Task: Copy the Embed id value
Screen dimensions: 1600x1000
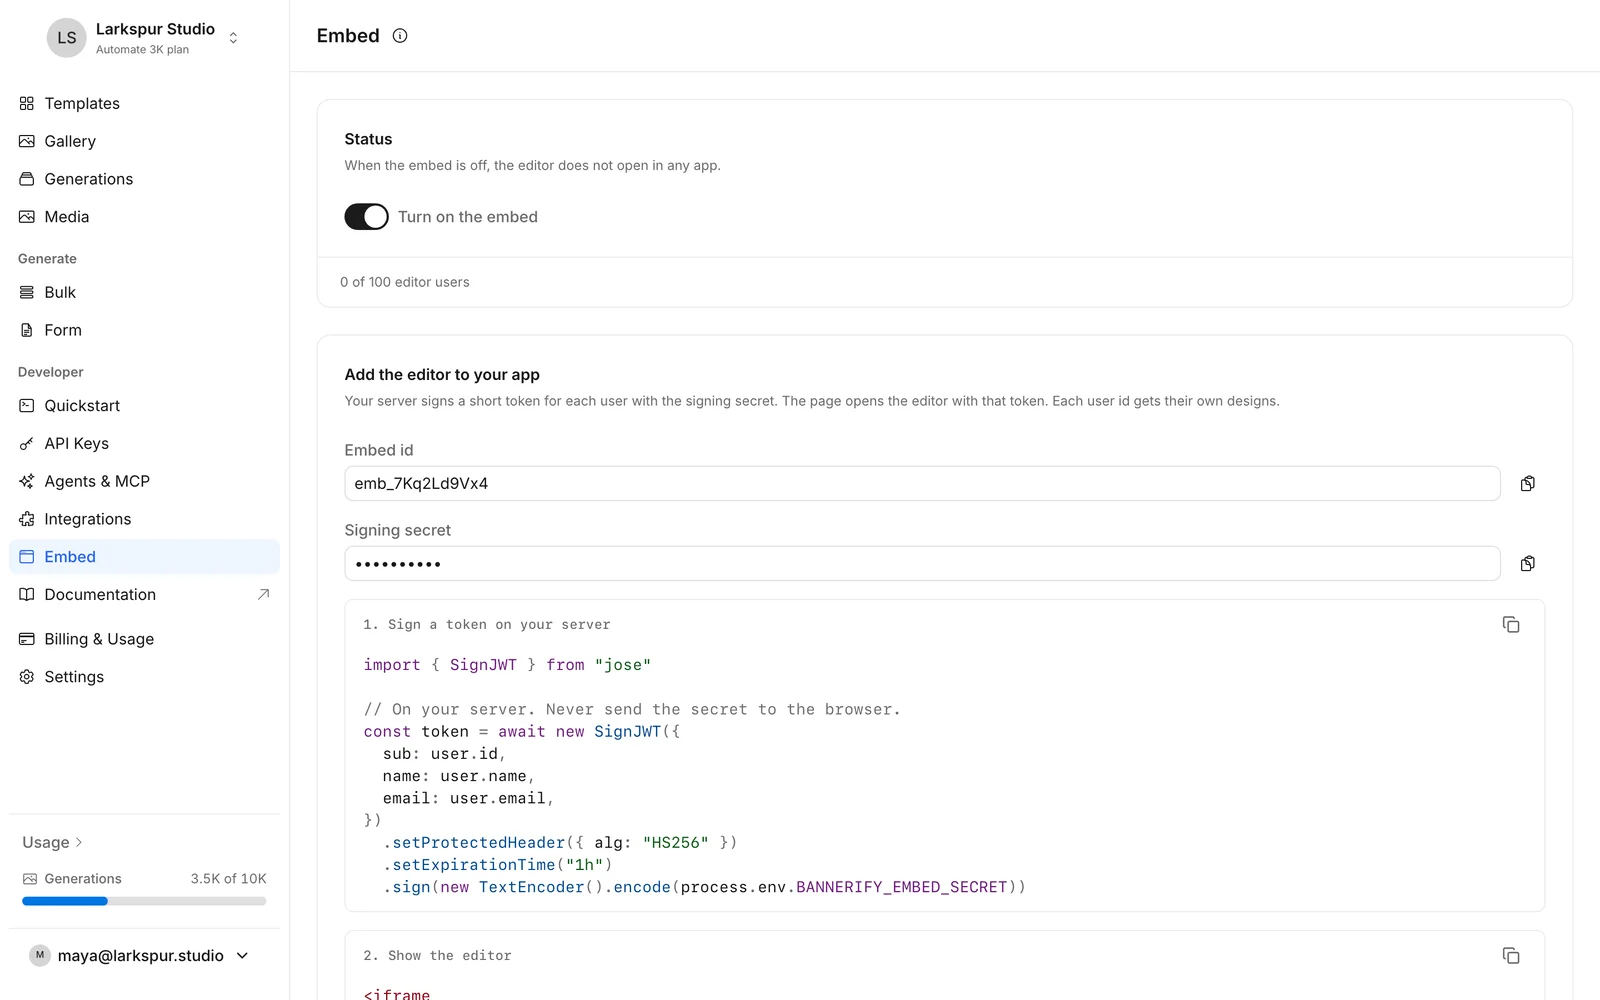Action: (x=1527, y=484)
